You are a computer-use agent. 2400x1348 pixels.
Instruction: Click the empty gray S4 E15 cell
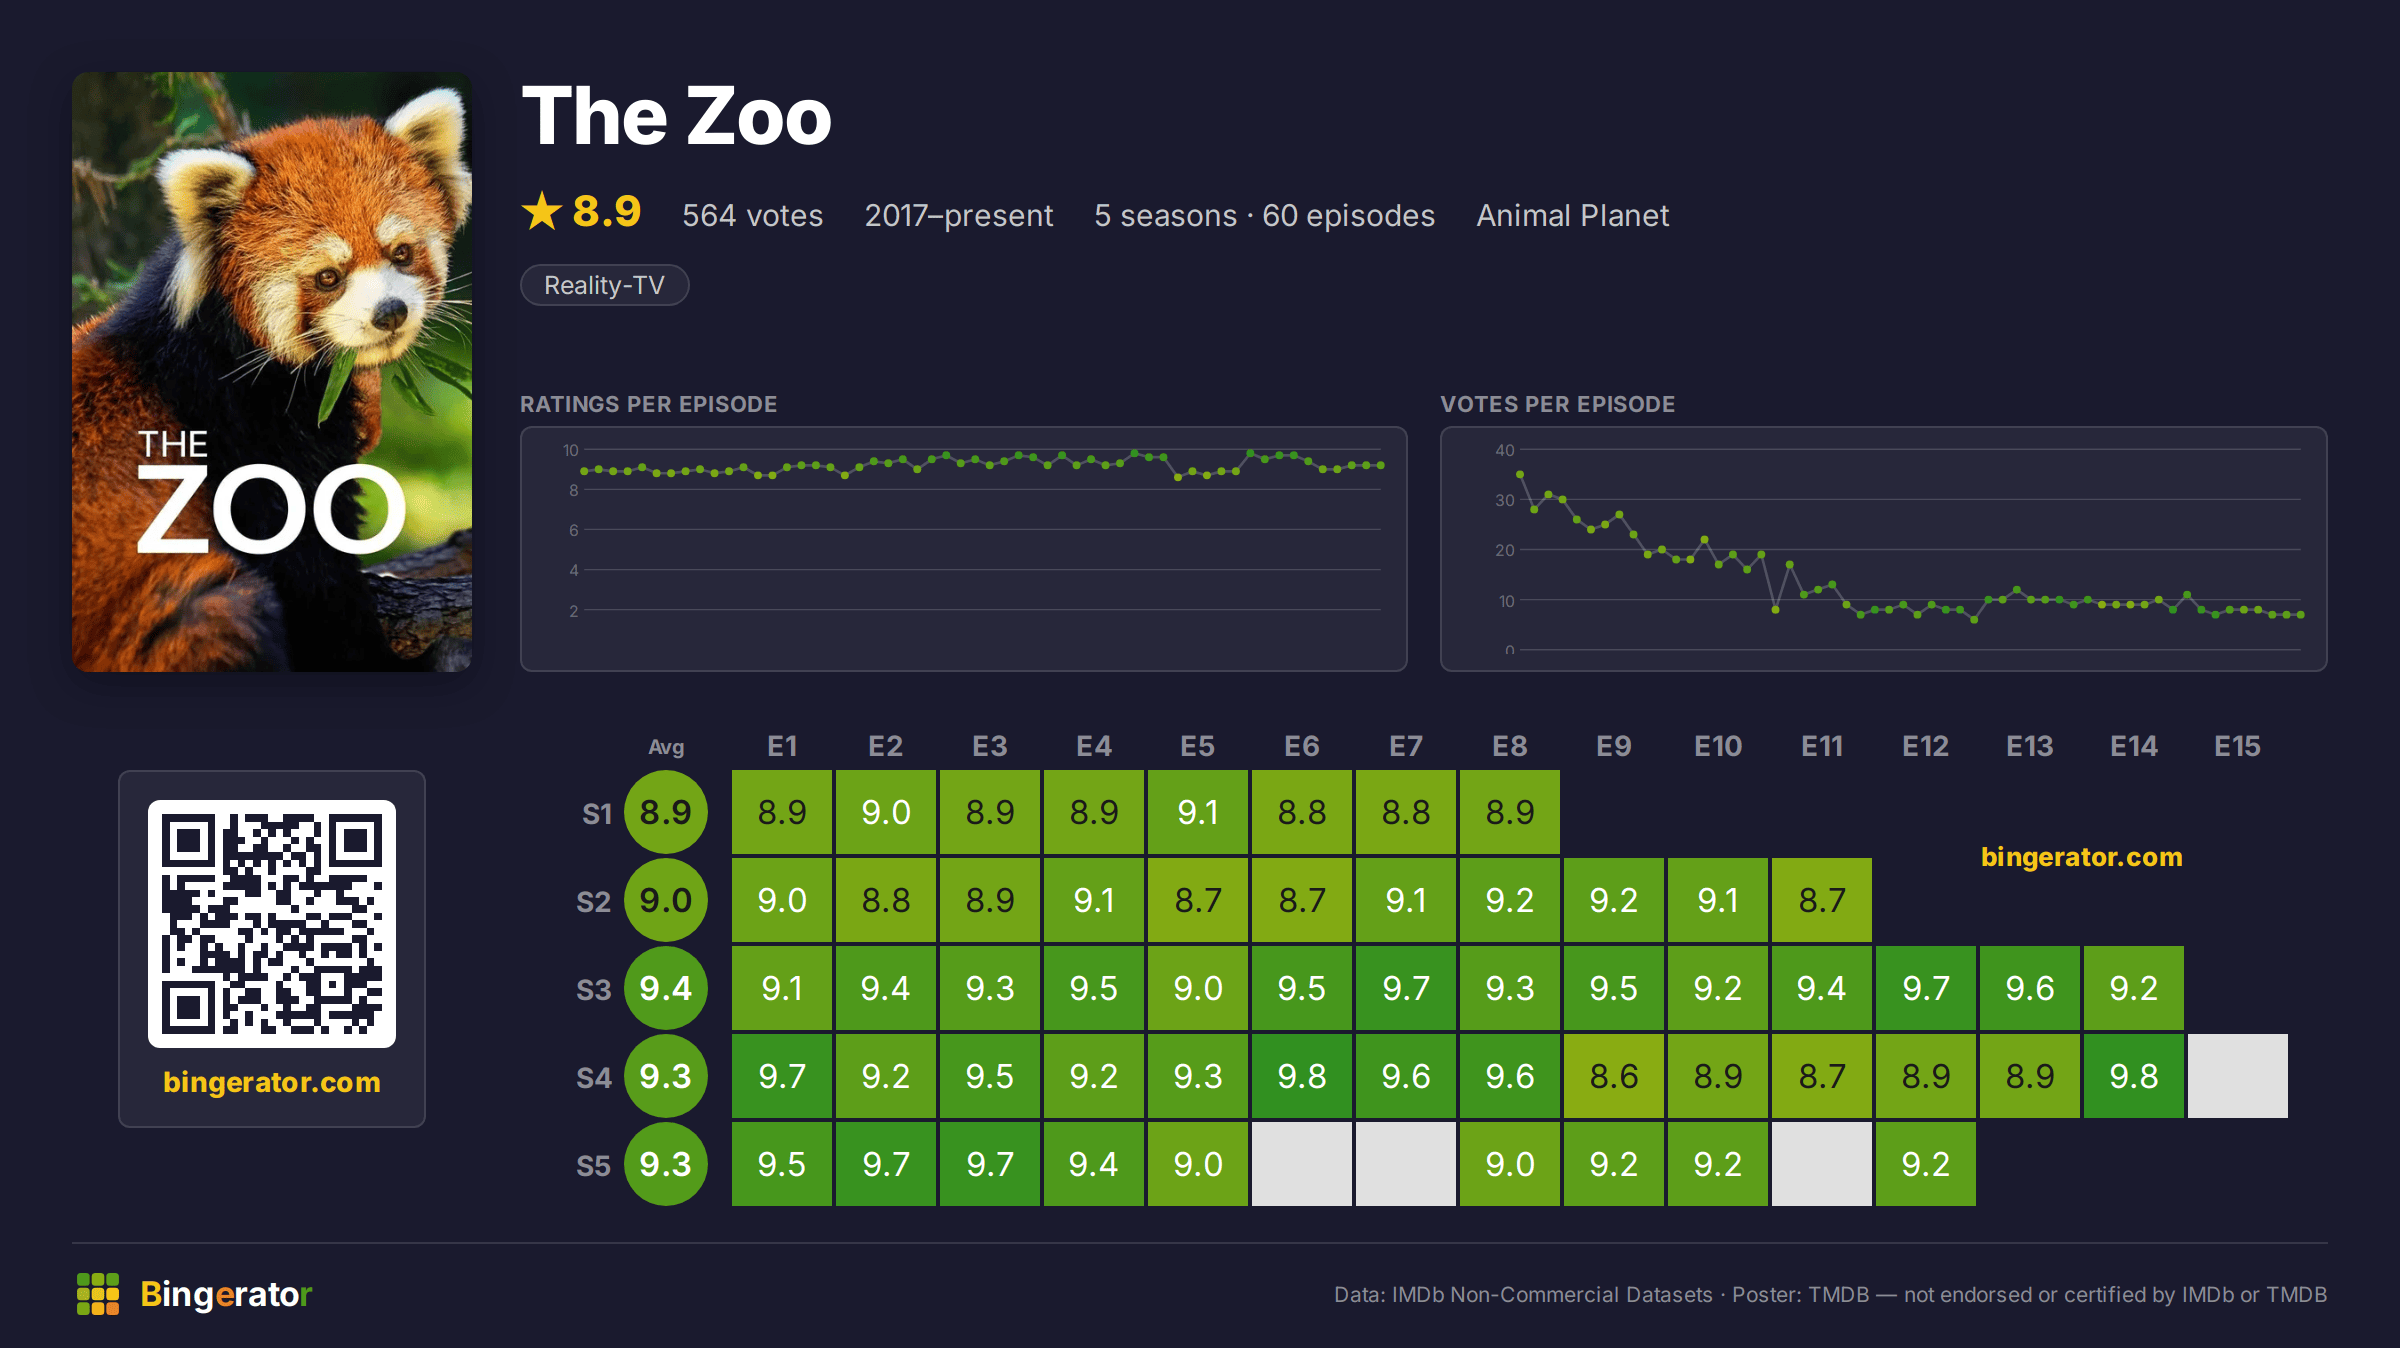(x=2238, y=1076)
